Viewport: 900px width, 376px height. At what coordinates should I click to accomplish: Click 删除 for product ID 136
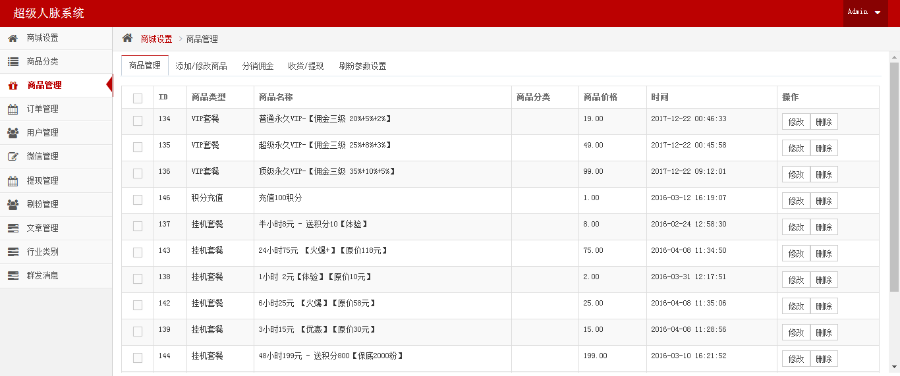click(824, 175)
